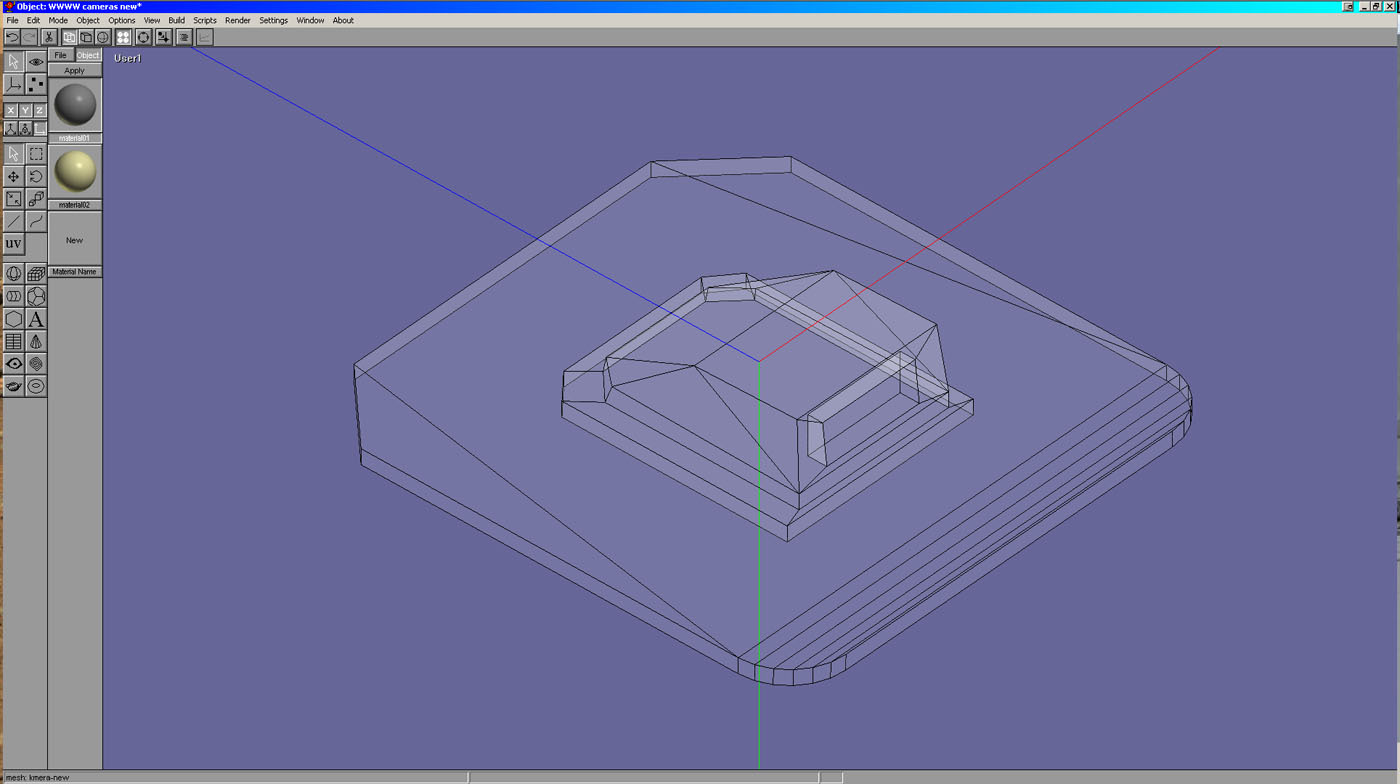Click the greyed-out Redo arrow in the toolbar
Viewport: 1400px width, 784px height.
point(30,37)
